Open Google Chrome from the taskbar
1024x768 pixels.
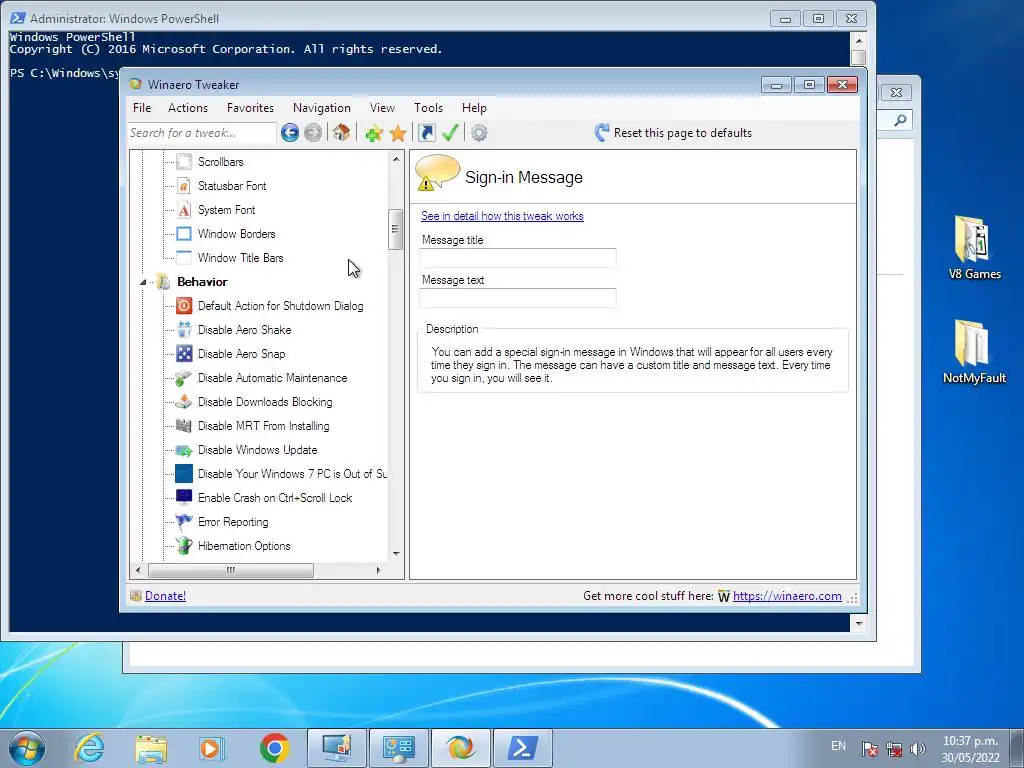coord(274,748)
